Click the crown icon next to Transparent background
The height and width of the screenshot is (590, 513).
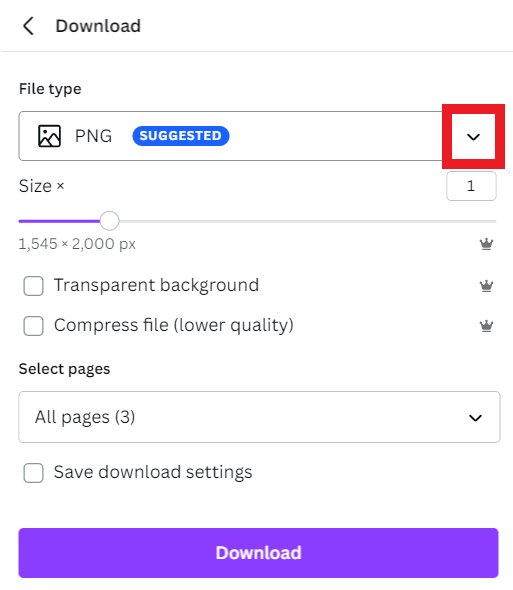pyautogui.click(x=486, y=286)
